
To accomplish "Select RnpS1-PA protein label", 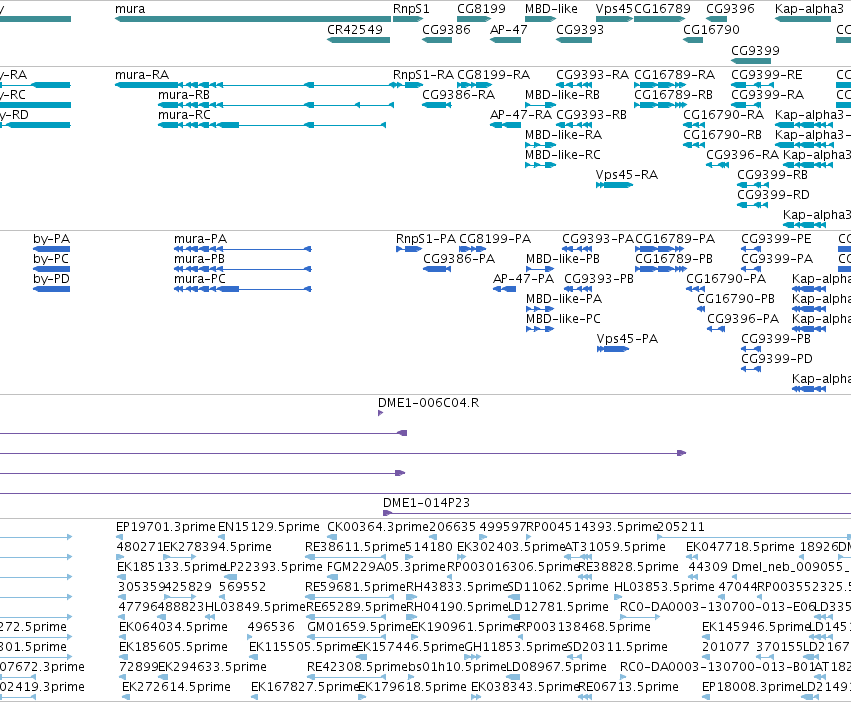I will 426,238.
